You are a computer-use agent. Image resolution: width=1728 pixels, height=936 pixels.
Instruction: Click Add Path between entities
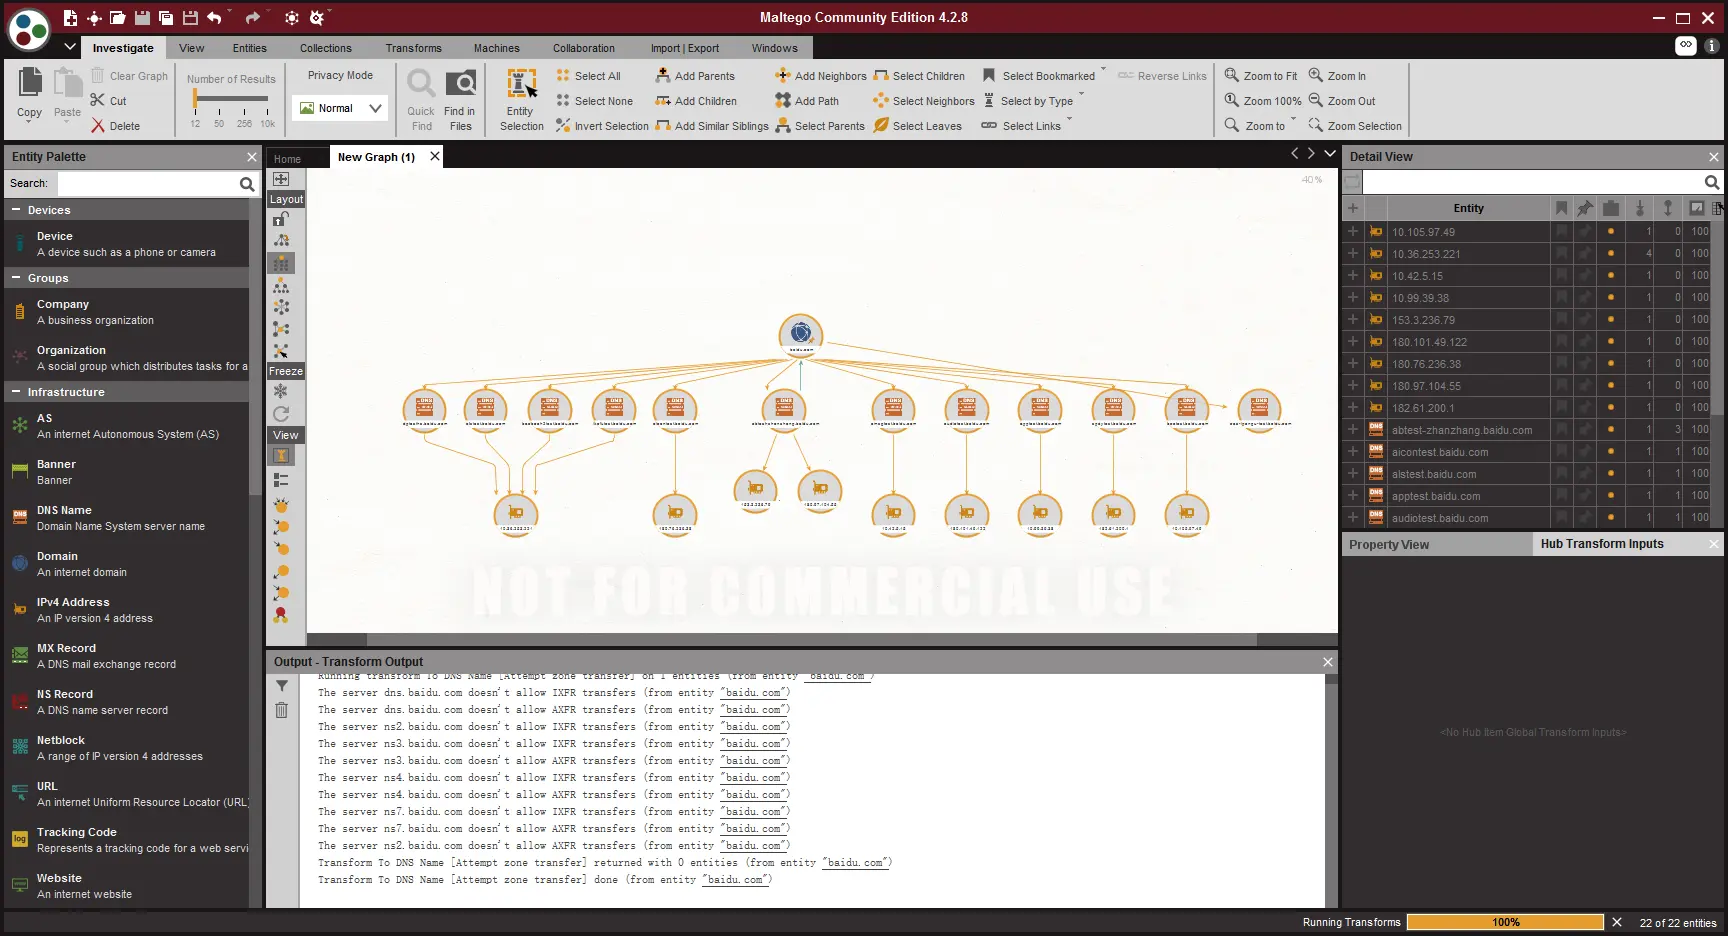pyautogui.click(x=807, y=101)
